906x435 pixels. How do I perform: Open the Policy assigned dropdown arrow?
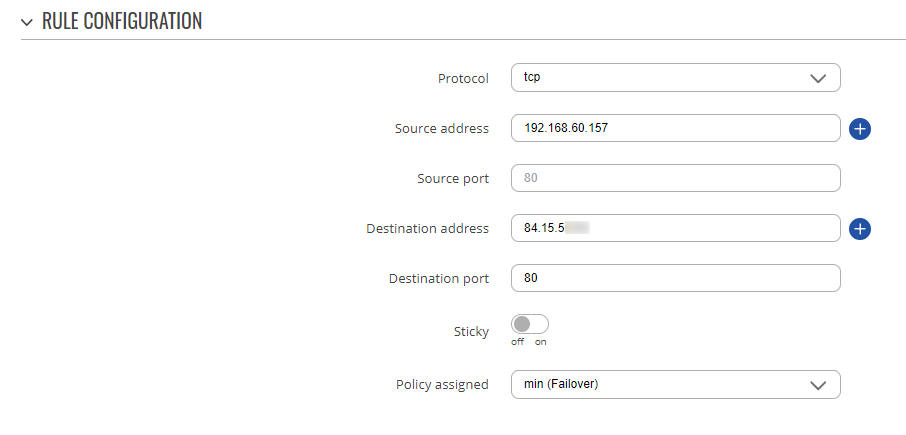click(818, 385)
